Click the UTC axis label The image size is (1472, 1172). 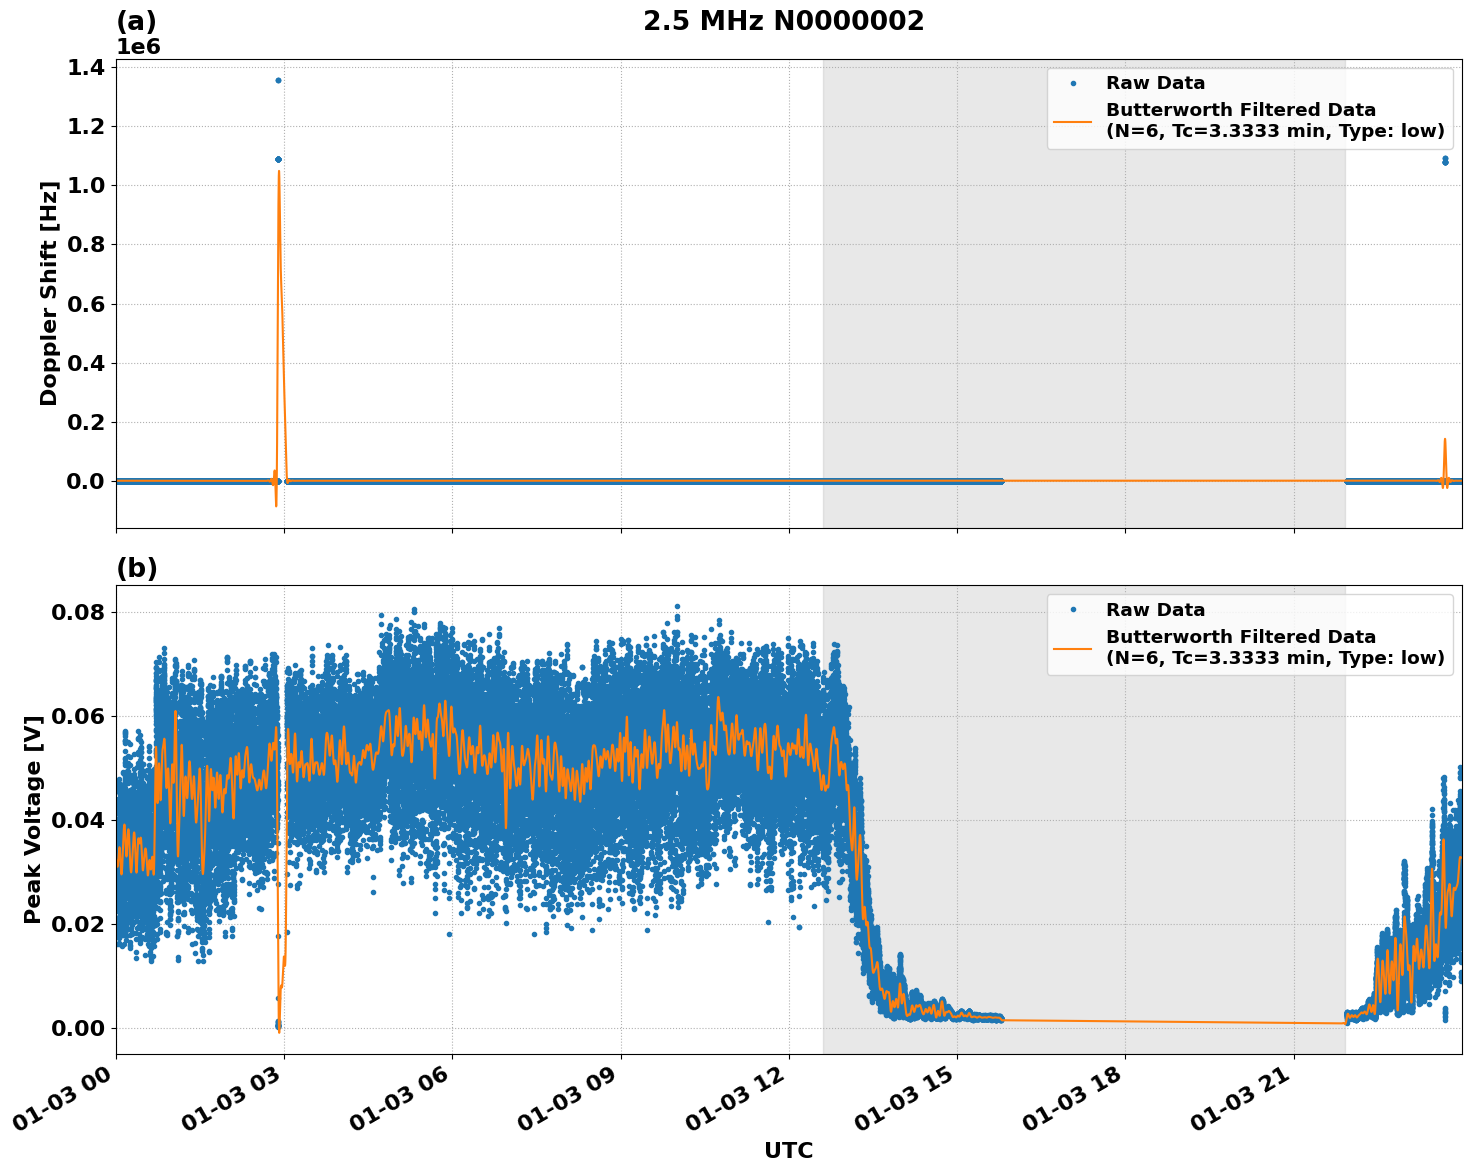click(x=787, y=1150)
